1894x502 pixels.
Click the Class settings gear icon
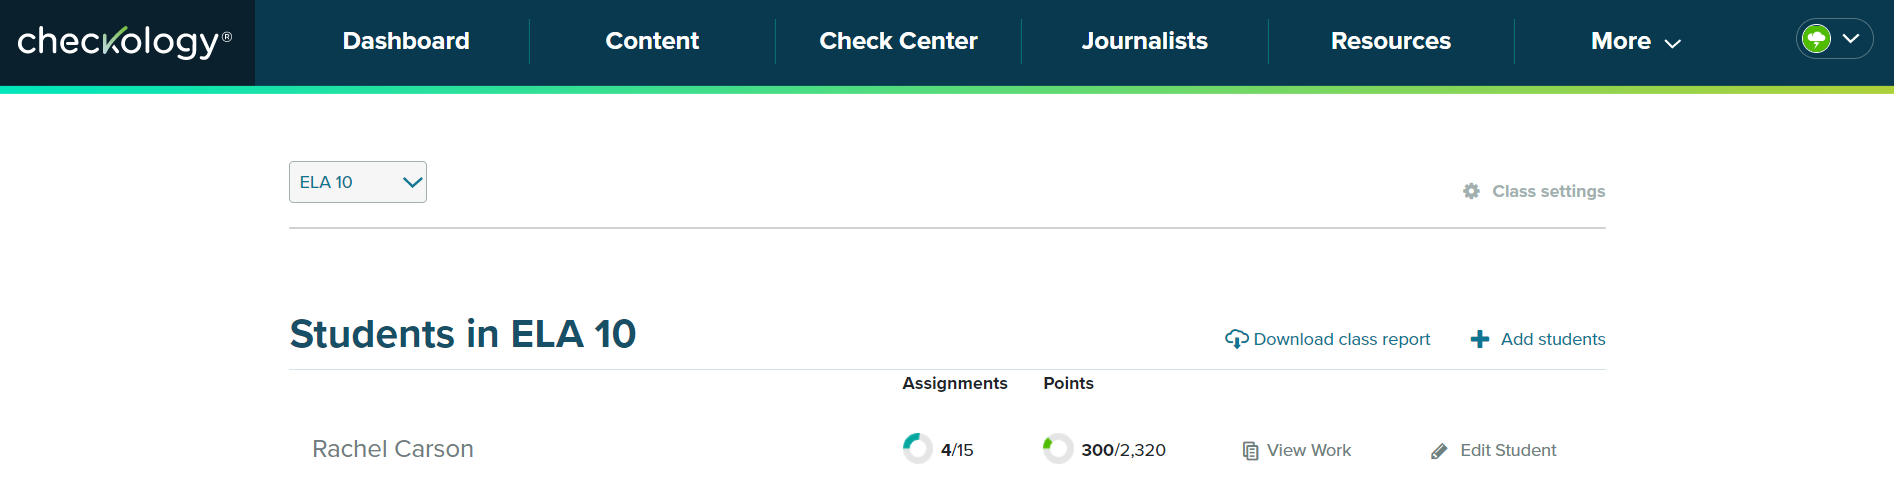[1471, 191]
